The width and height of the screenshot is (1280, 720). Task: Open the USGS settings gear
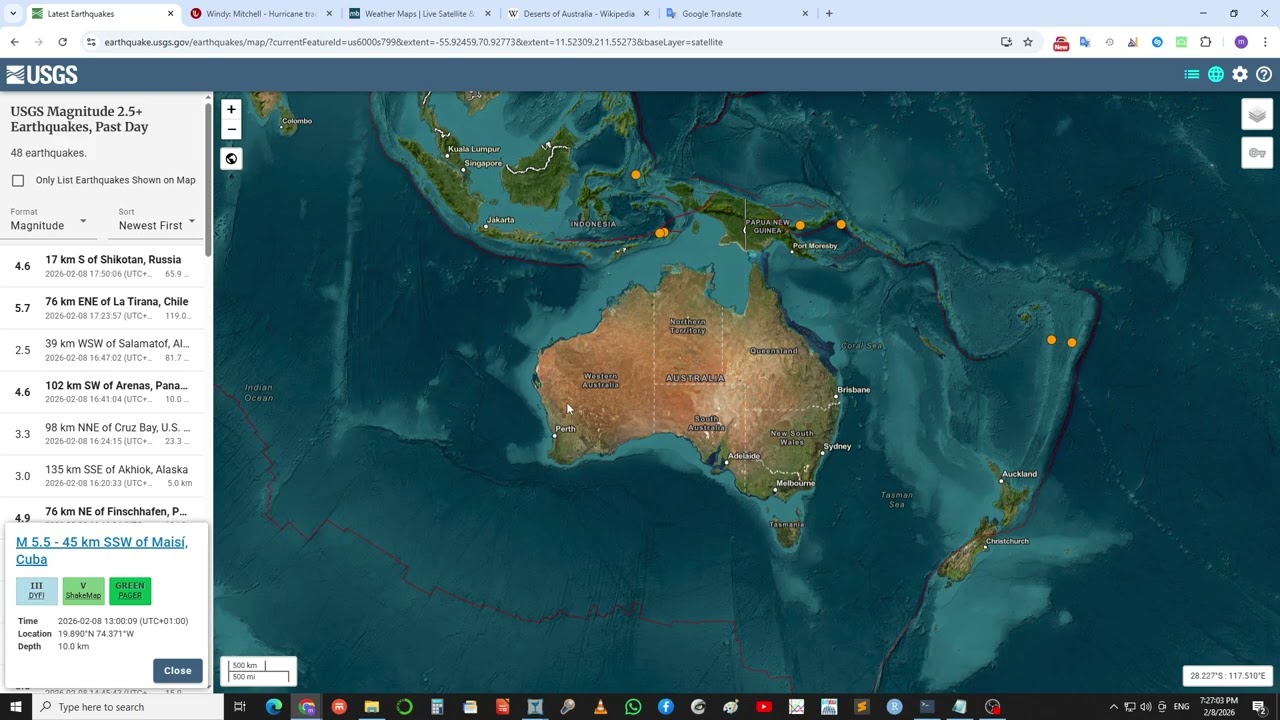coord(1240,75)
